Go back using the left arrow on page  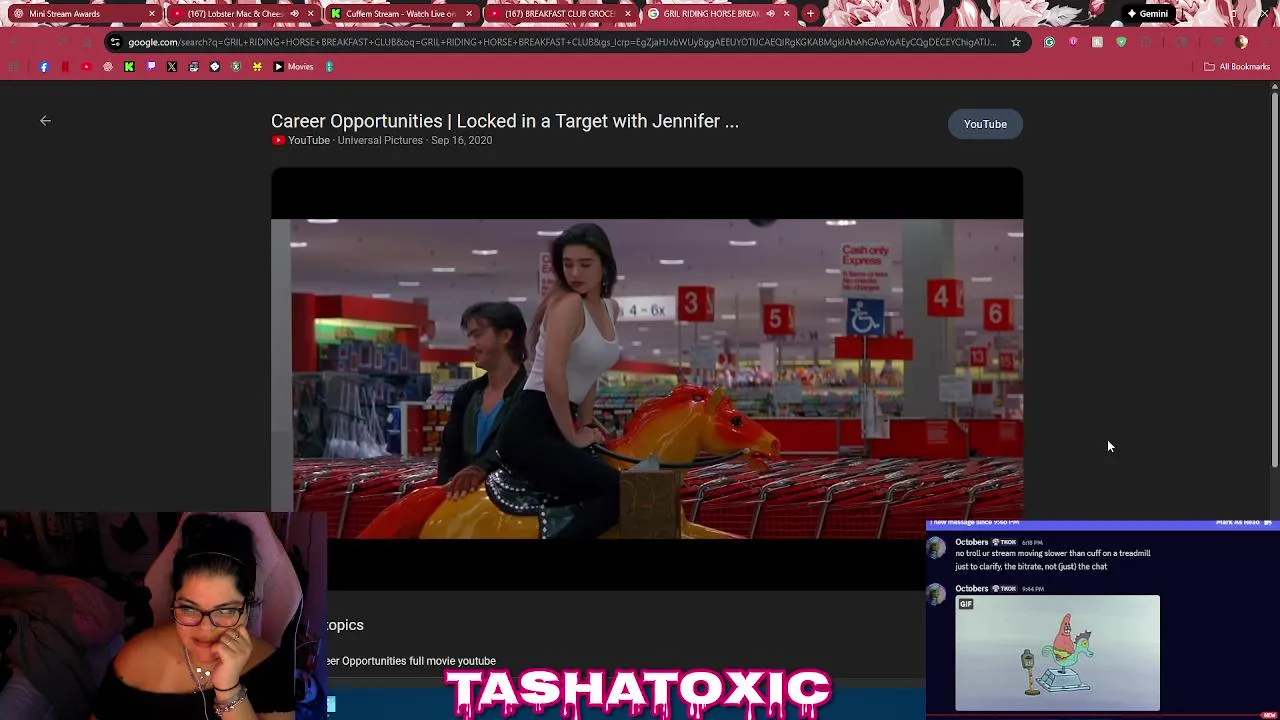coord(45,121)
